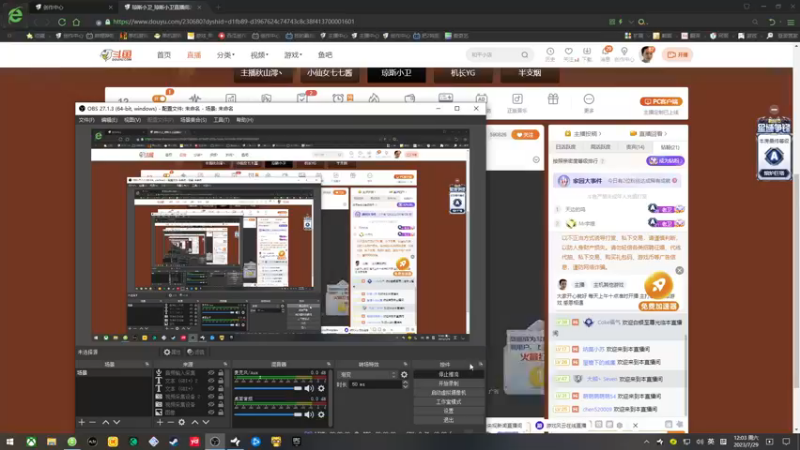Open transition properties gear icon
This screenshot has height=450, width=800.
pos(404,374)
